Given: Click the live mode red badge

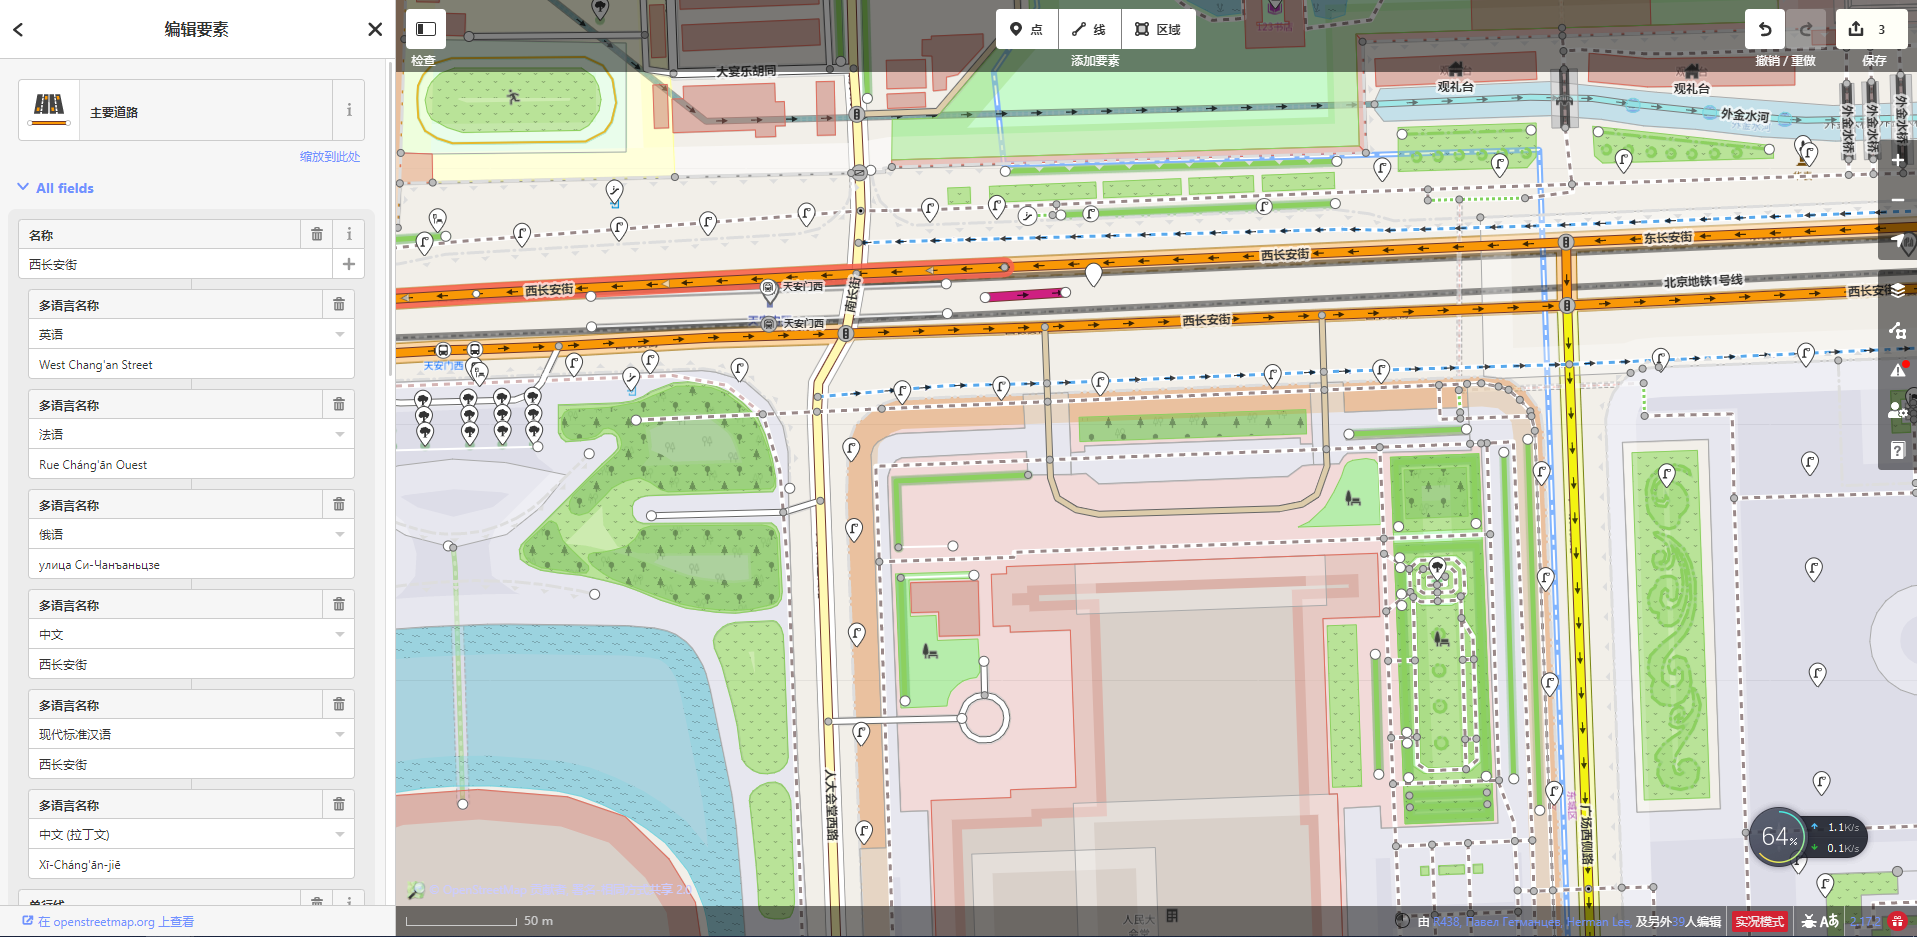Looking at the screenshot, I should pyautogui.click(x=1759, y=922).
